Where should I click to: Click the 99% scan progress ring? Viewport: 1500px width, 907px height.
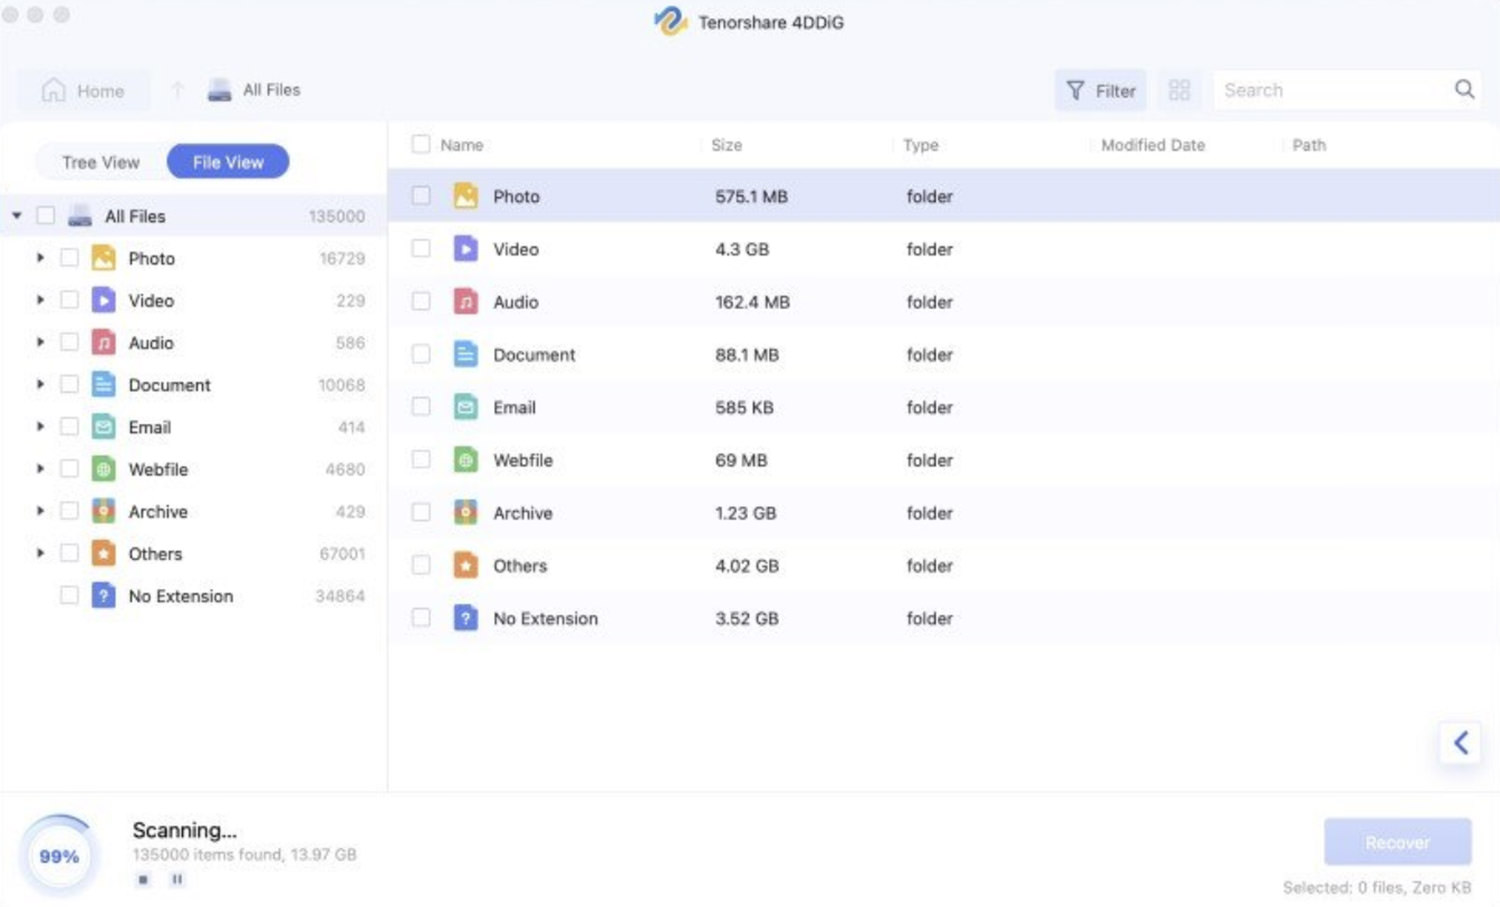click(59, 856)
